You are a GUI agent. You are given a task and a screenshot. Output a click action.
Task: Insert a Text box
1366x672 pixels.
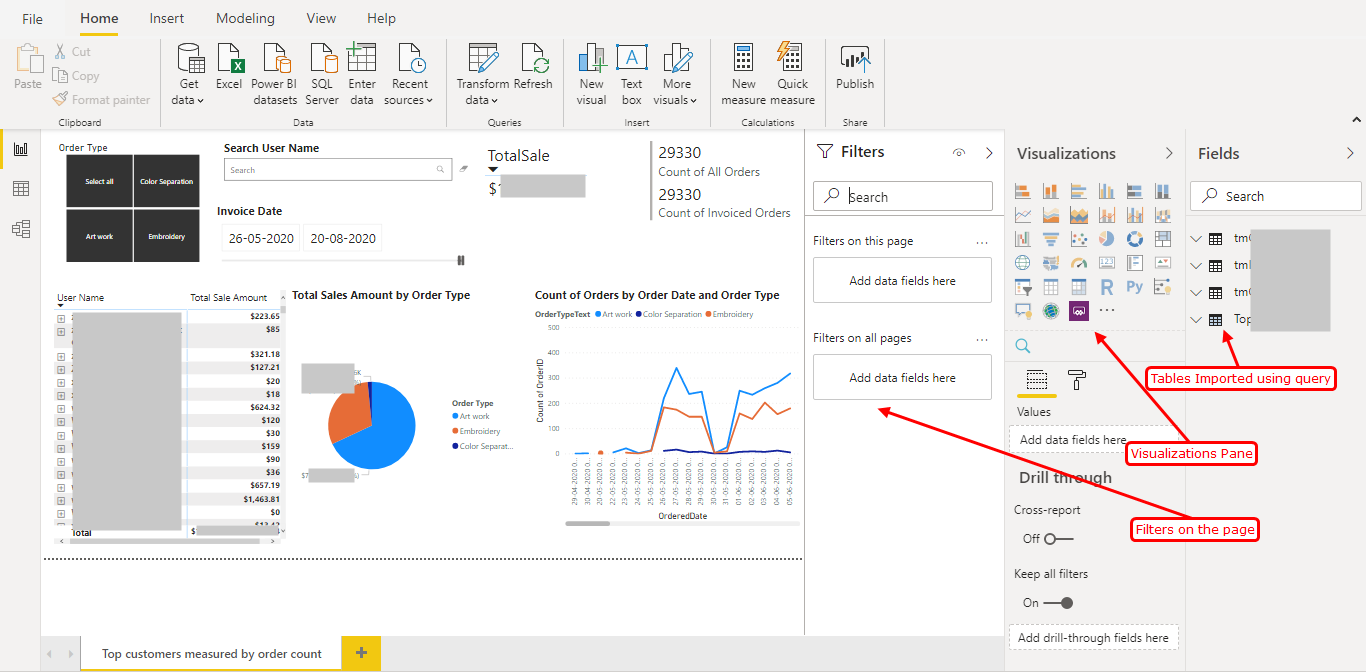pyautogui.click(x=631, y=60)
